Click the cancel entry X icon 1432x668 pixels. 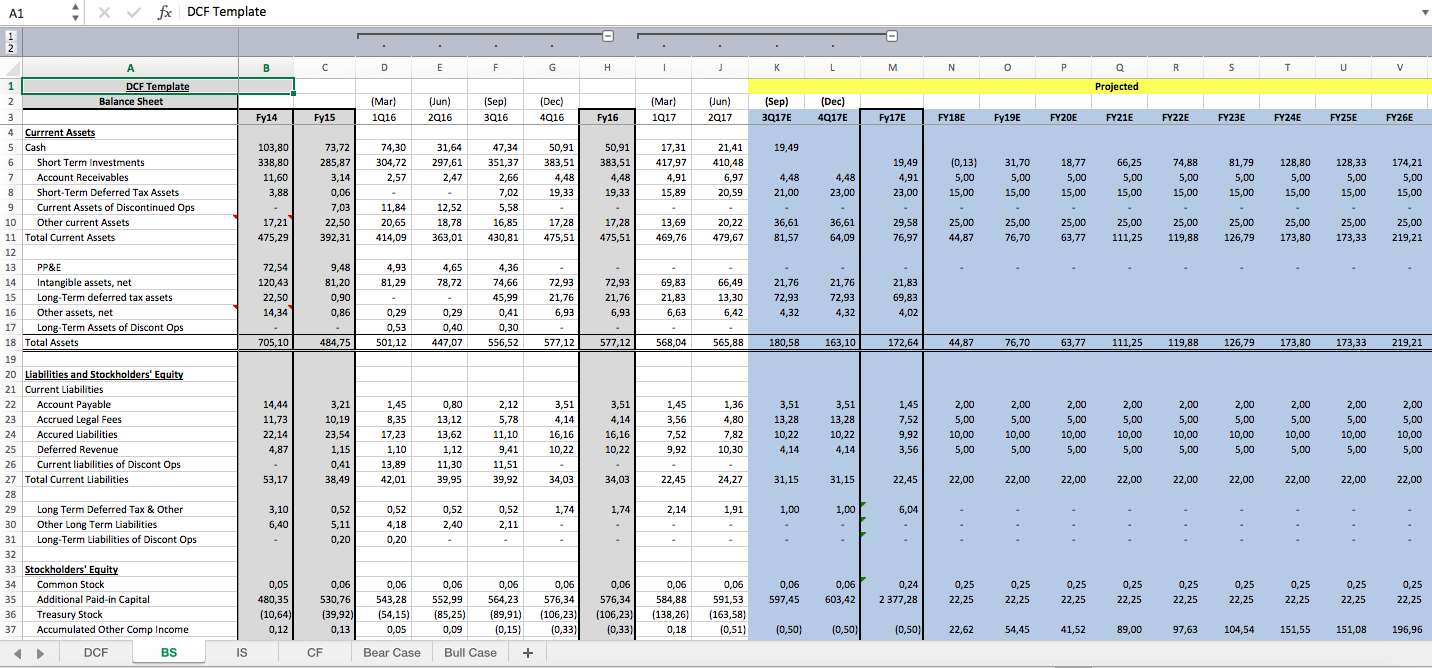coord(105,12)
